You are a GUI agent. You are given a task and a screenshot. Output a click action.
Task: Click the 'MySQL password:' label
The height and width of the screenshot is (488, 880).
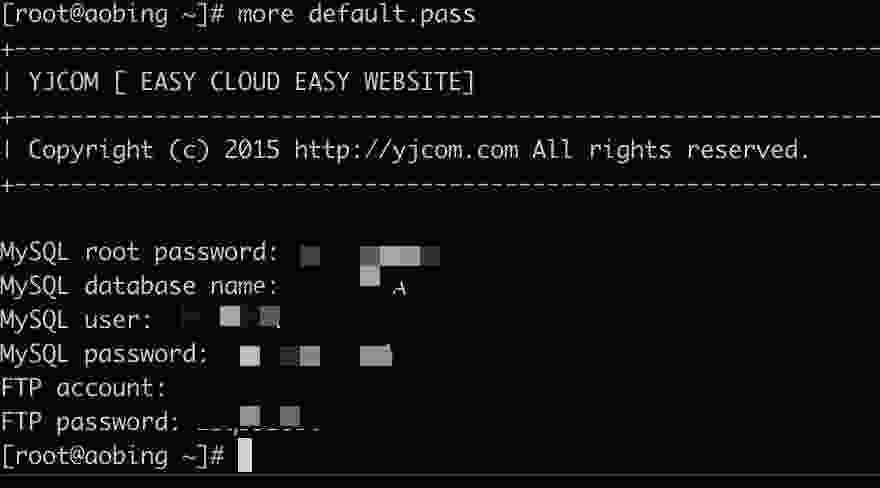pyautogui.click(x=104, y=355)
